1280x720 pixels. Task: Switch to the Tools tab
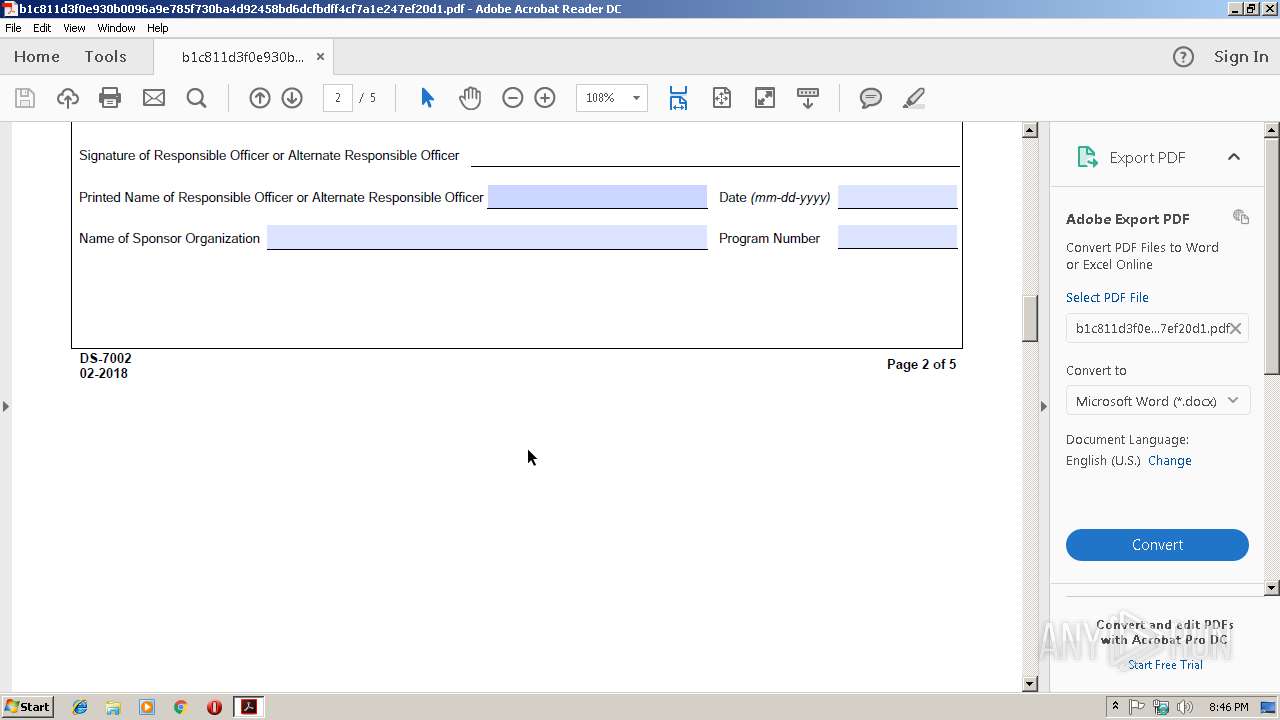[105, 57]
